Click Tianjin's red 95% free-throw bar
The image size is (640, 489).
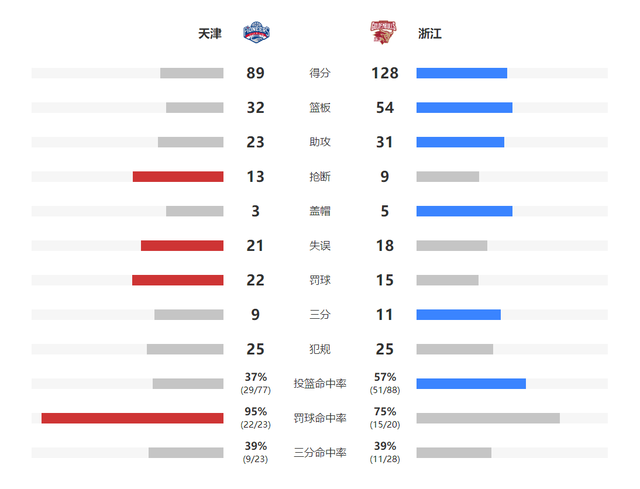132,418
